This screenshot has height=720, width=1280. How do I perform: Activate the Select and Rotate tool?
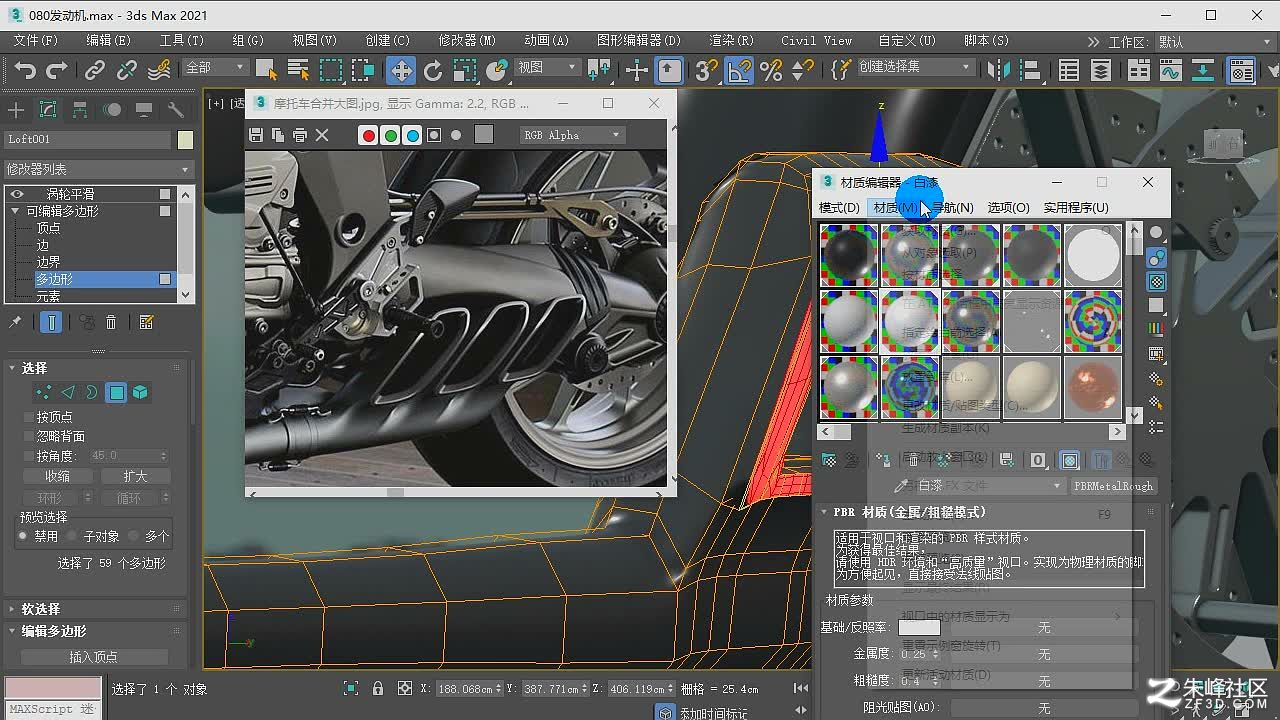[x=433, y=70]
